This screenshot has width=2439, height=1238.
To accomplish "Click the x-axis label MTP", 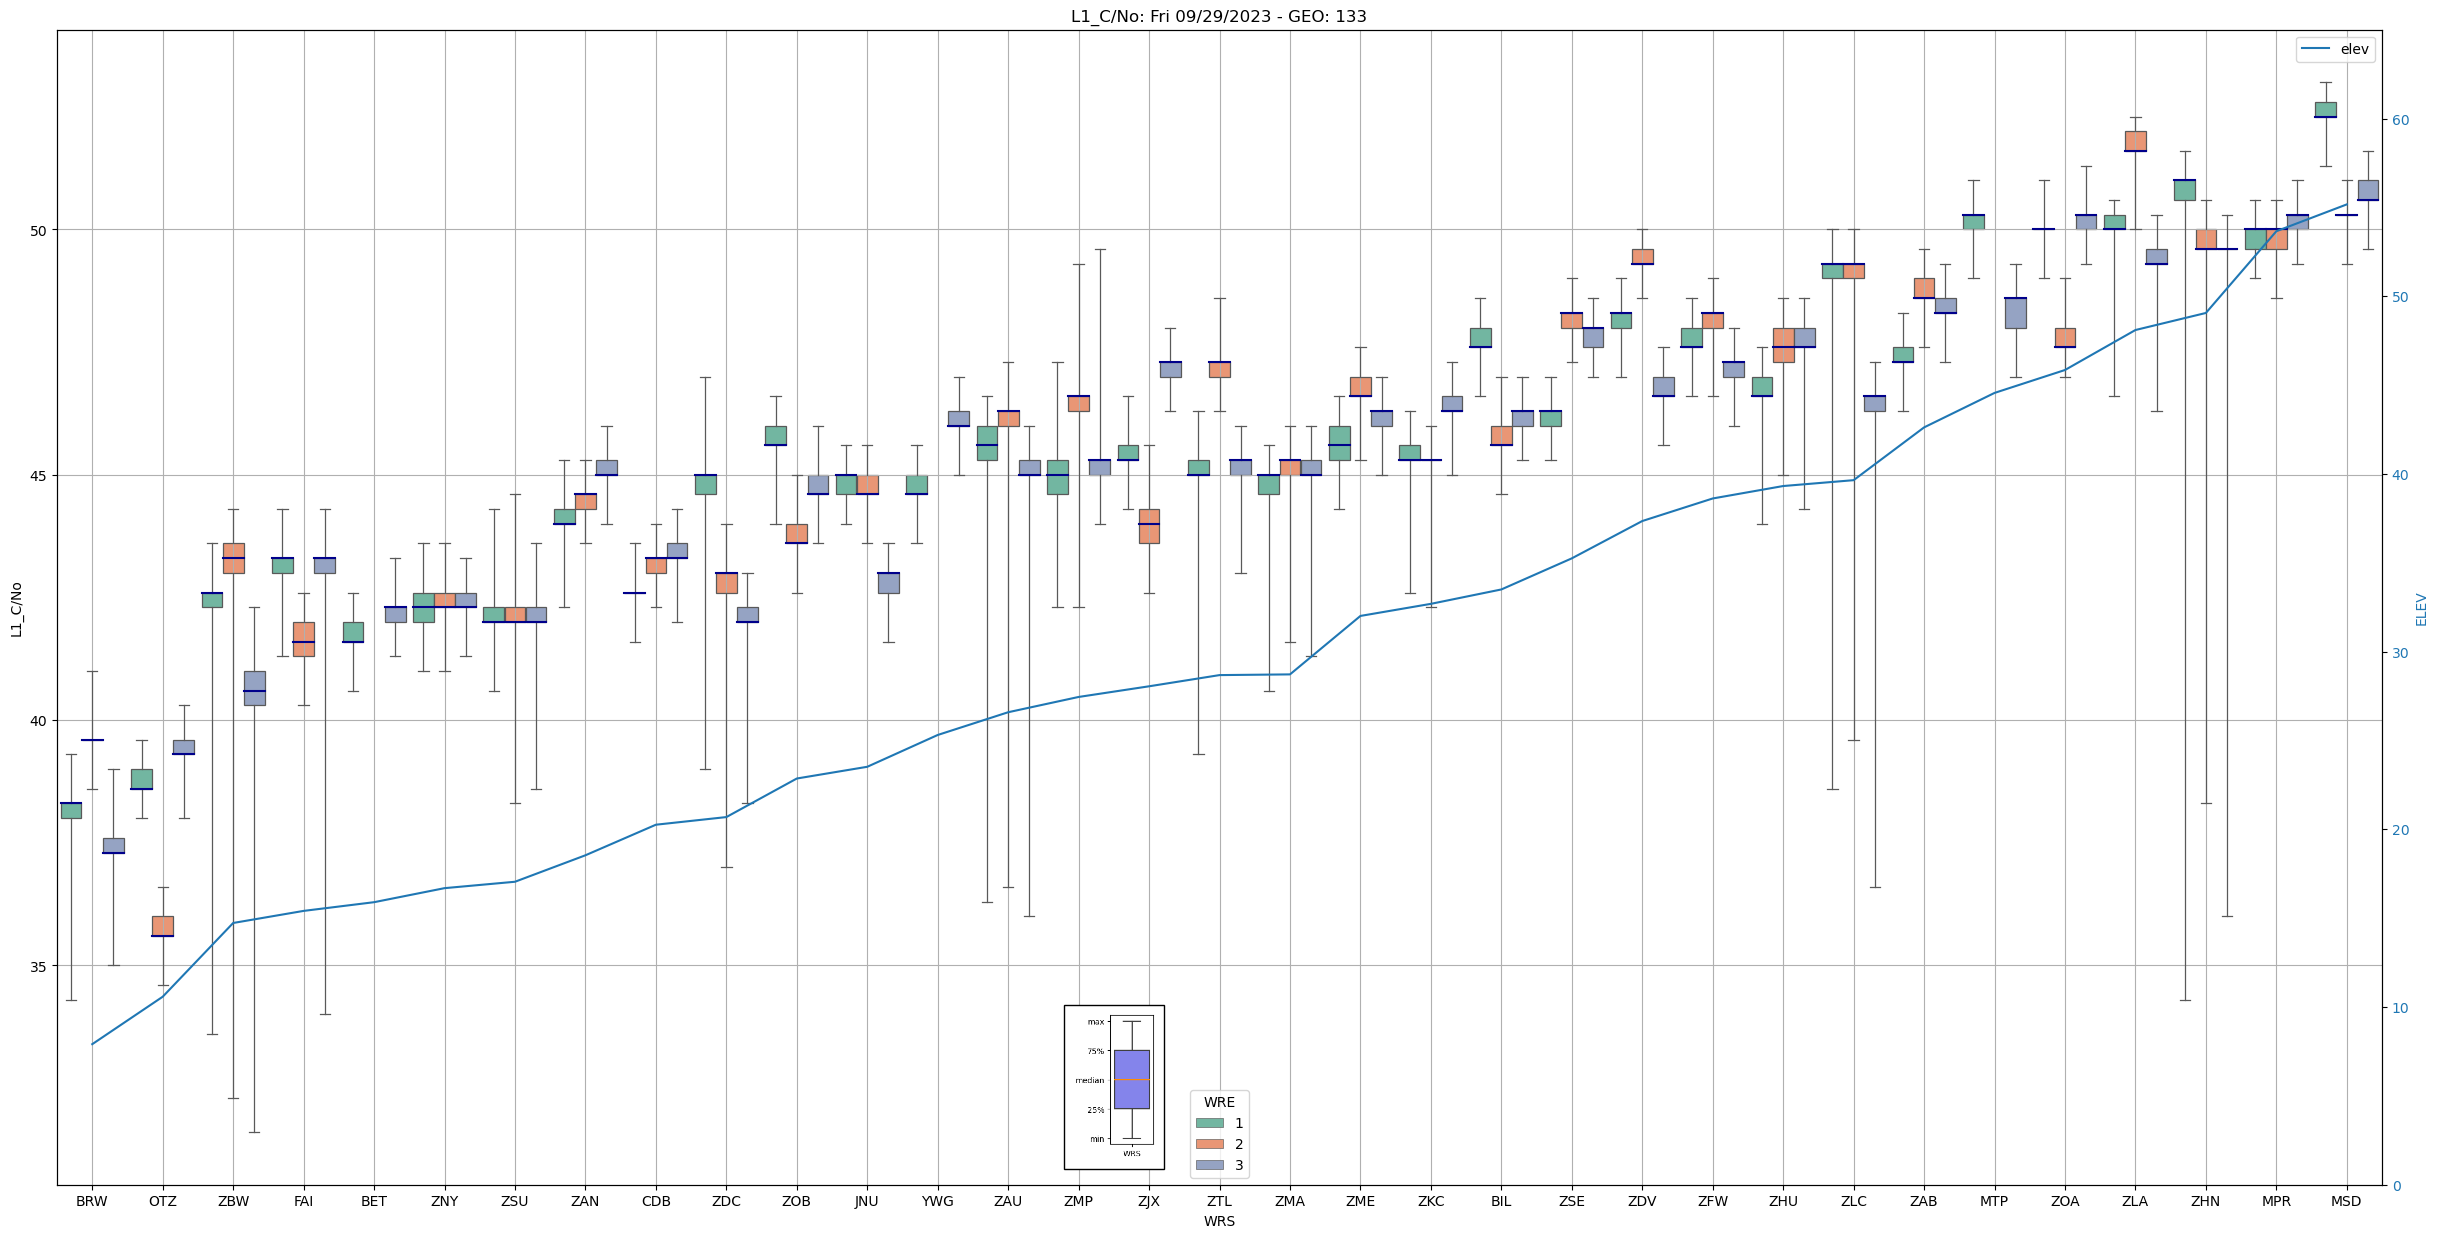I will click(x=1994, y=1201).
